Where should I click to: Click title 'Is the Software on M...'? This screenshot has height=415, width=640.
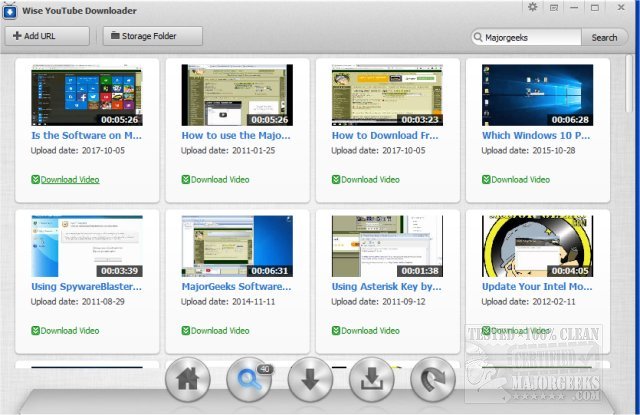click(x=87, y=135)
